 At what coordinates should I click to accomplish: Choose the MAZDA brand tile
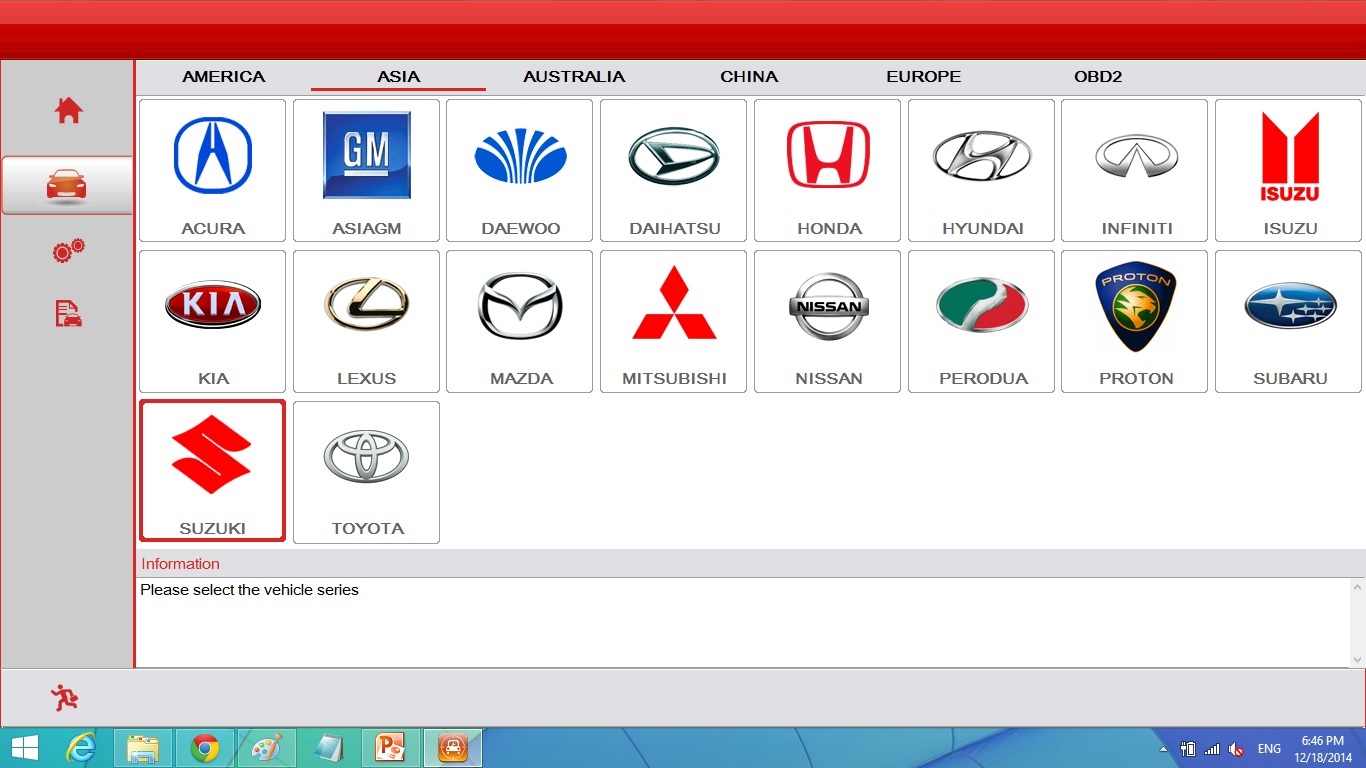point(520,321)
